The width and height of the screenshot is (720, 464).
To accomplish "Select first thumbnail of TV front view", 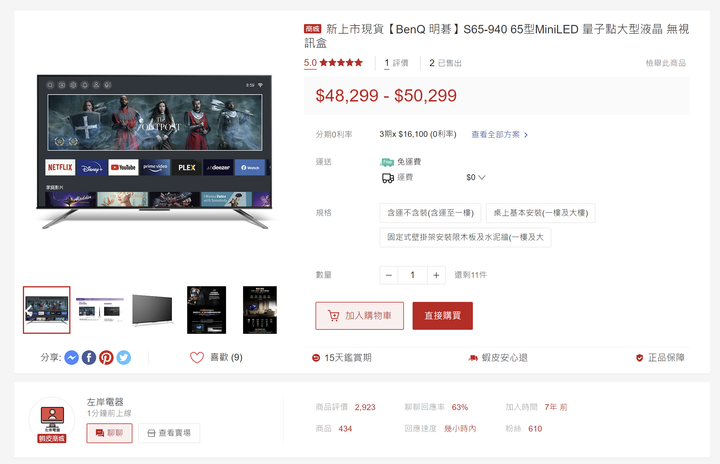I will point(47,310).
